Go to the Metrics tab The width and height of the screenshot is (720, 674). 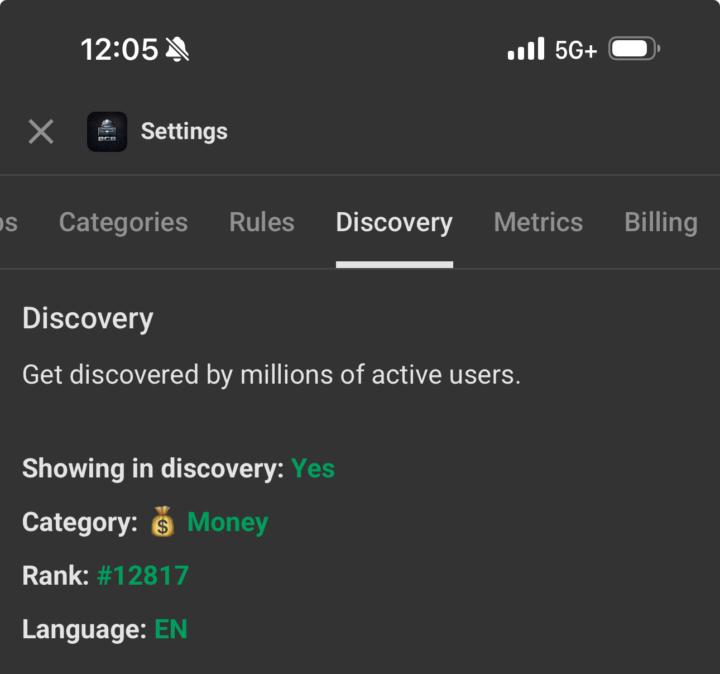point(538,222)
